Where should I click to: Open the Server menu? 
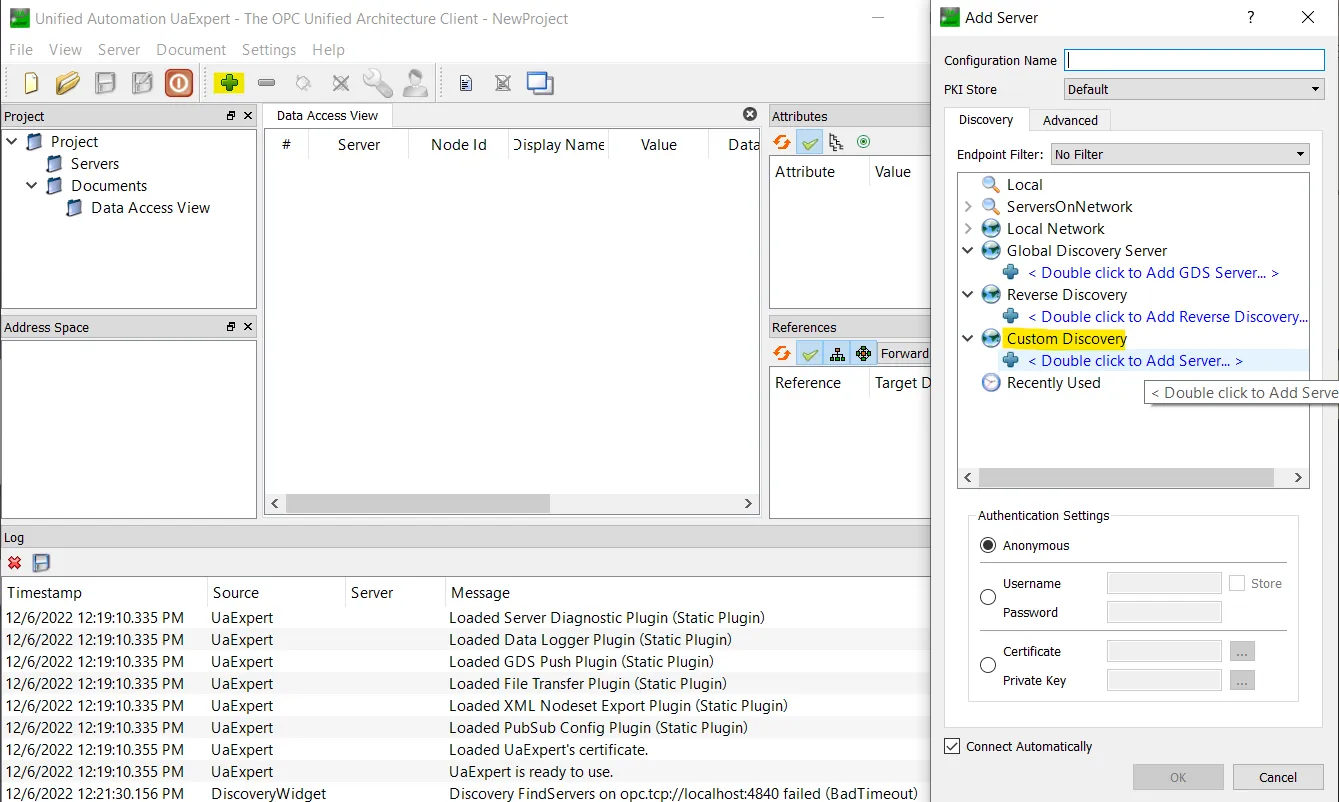click(119, 49)
